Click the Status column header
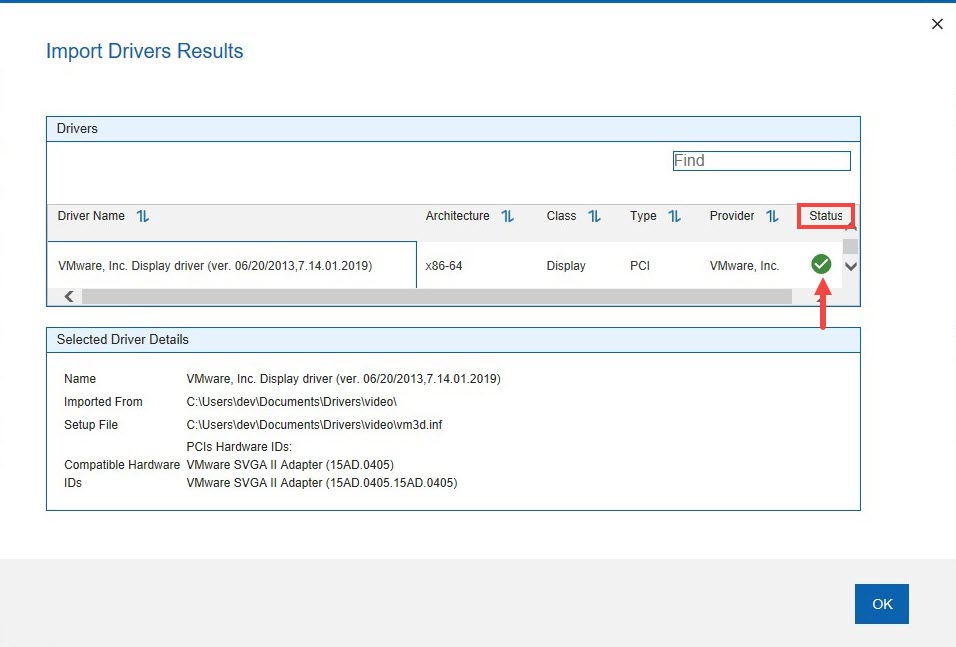Image resolution: width=956 pixels, height=647 pixels. (x=826, y=216)
